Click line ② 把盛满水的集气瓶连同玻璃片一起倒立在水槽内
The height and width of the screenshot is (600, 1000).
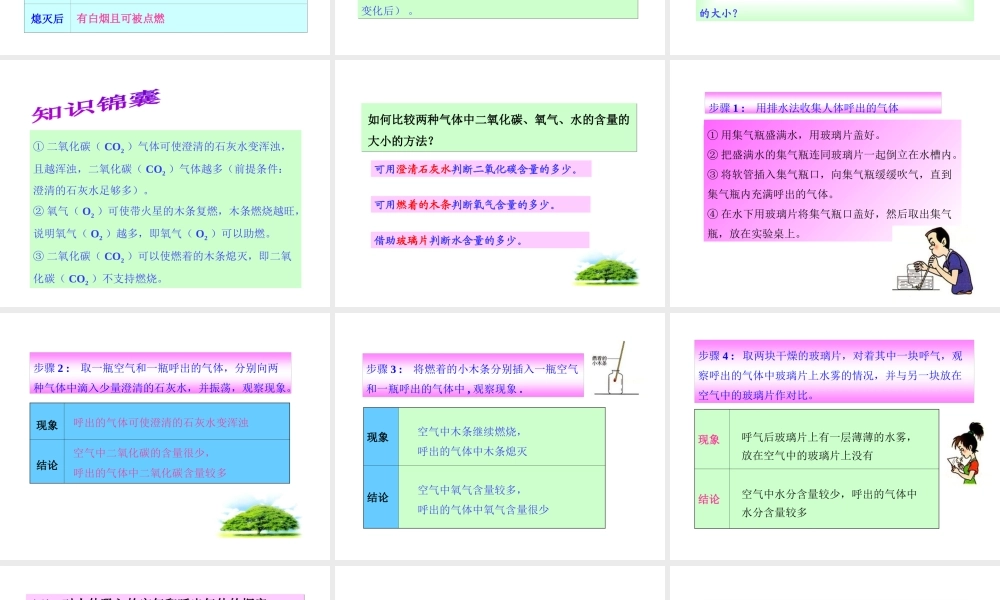833,154
